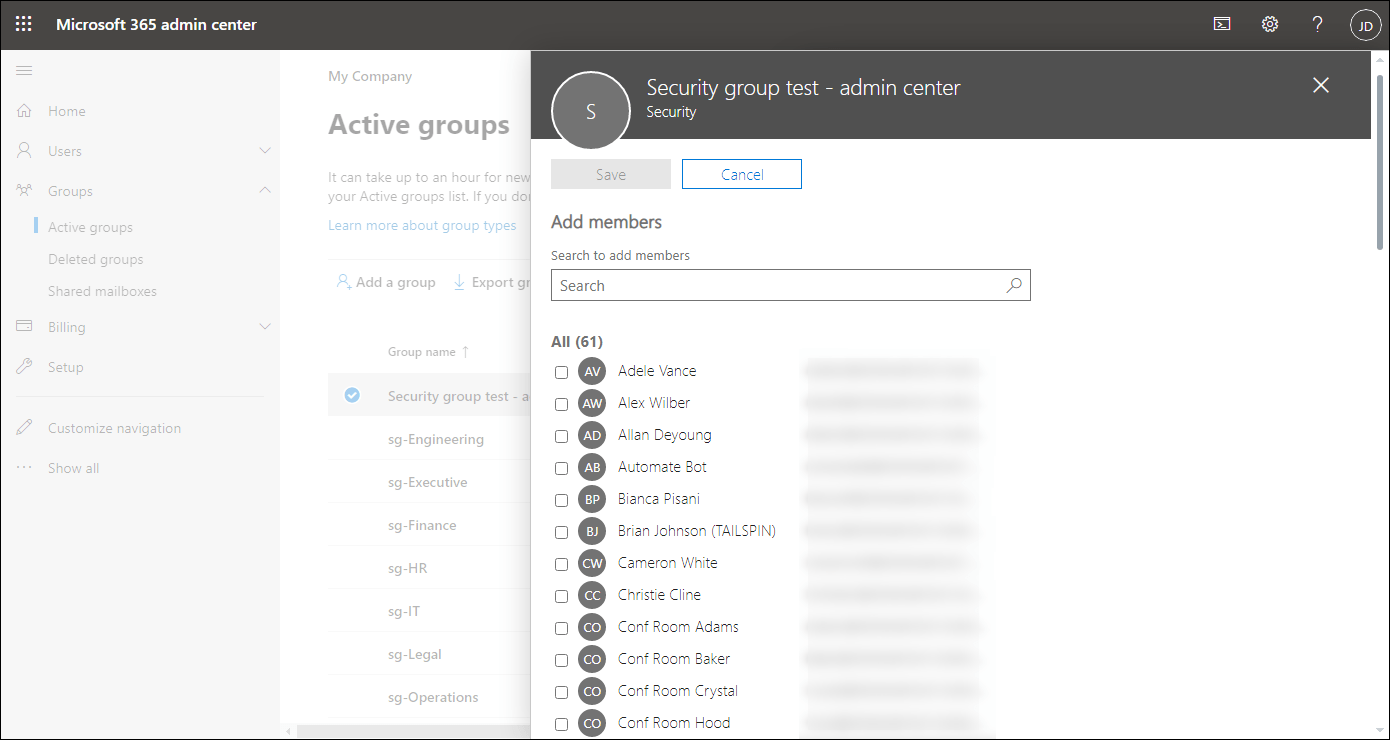The image size is (1390, 740).
Task: Click the PowerShell terminal icon in the top bar
Action: click(1221, 23)
